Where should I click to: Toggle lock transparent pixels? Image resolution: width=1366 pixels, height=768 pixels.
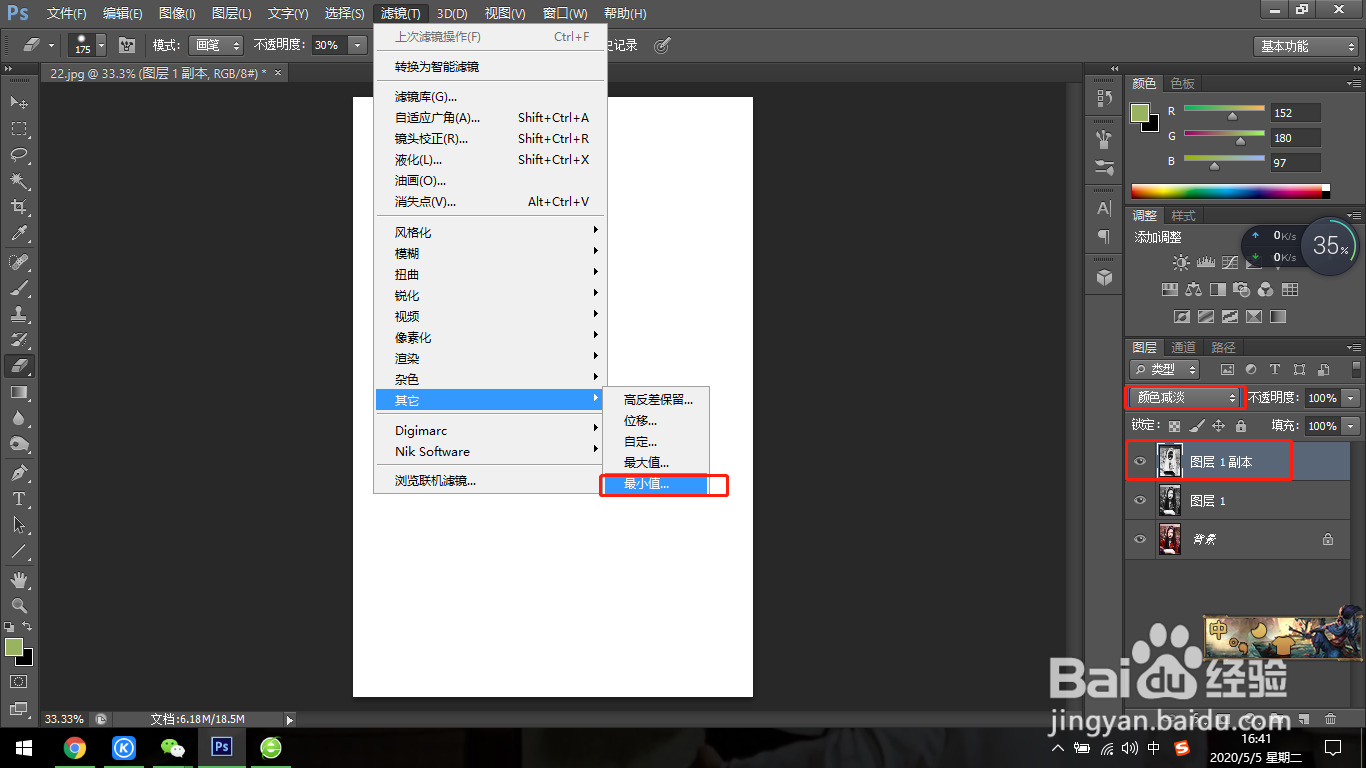(x=1175, y=426)
